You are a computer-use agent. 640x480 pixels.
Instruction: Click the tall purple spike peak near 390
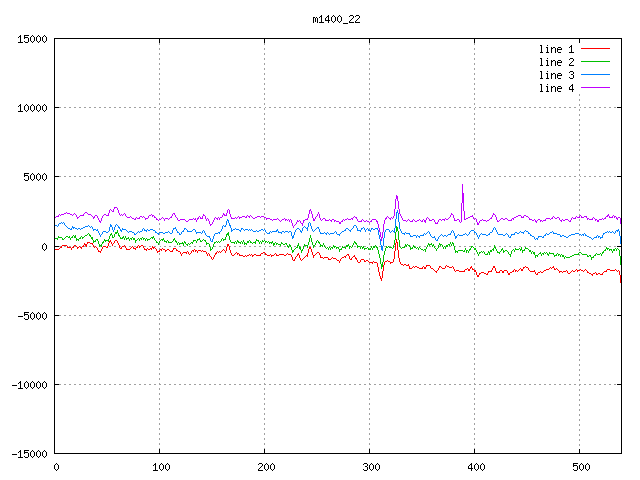(462, 185)
